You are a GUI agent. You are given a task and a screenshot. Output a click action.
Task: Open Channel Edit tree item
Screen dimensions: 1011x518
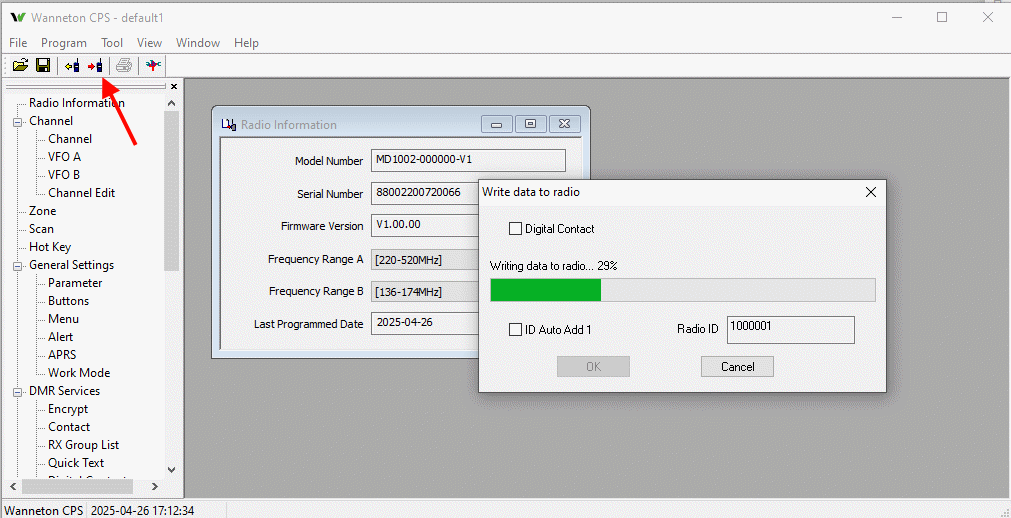pyautogui.click(x=81, y=193)
